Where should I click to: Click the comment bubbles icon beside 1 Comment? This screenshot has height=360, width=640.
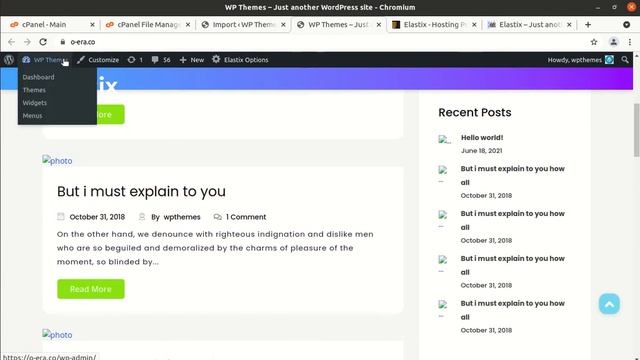click(x=218, y=217)
